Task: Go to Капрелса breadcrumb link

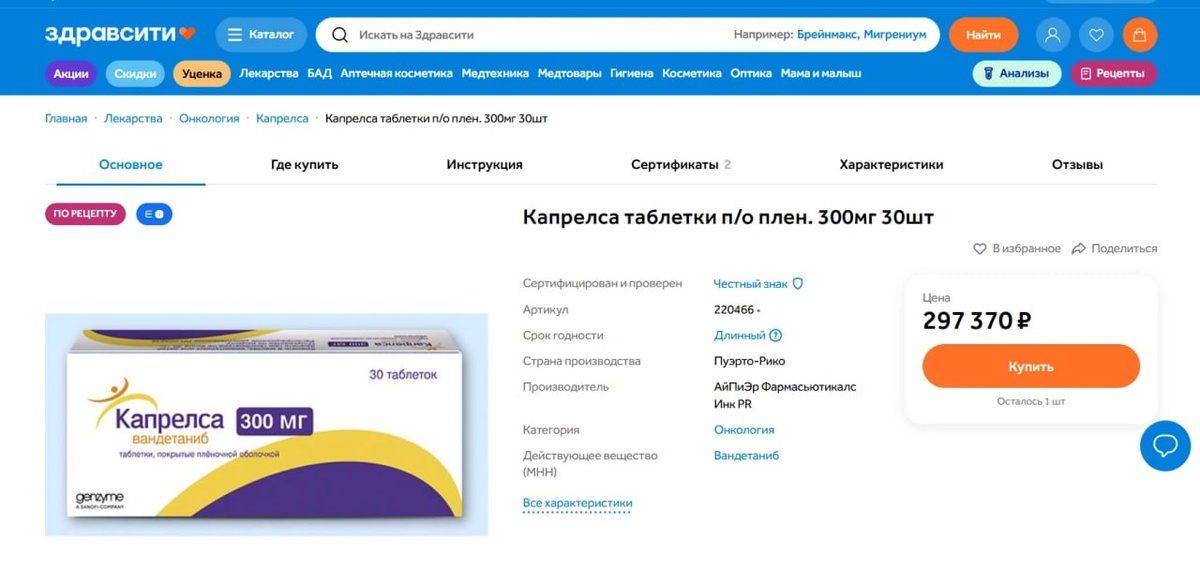Action: (x=282, y=118)
